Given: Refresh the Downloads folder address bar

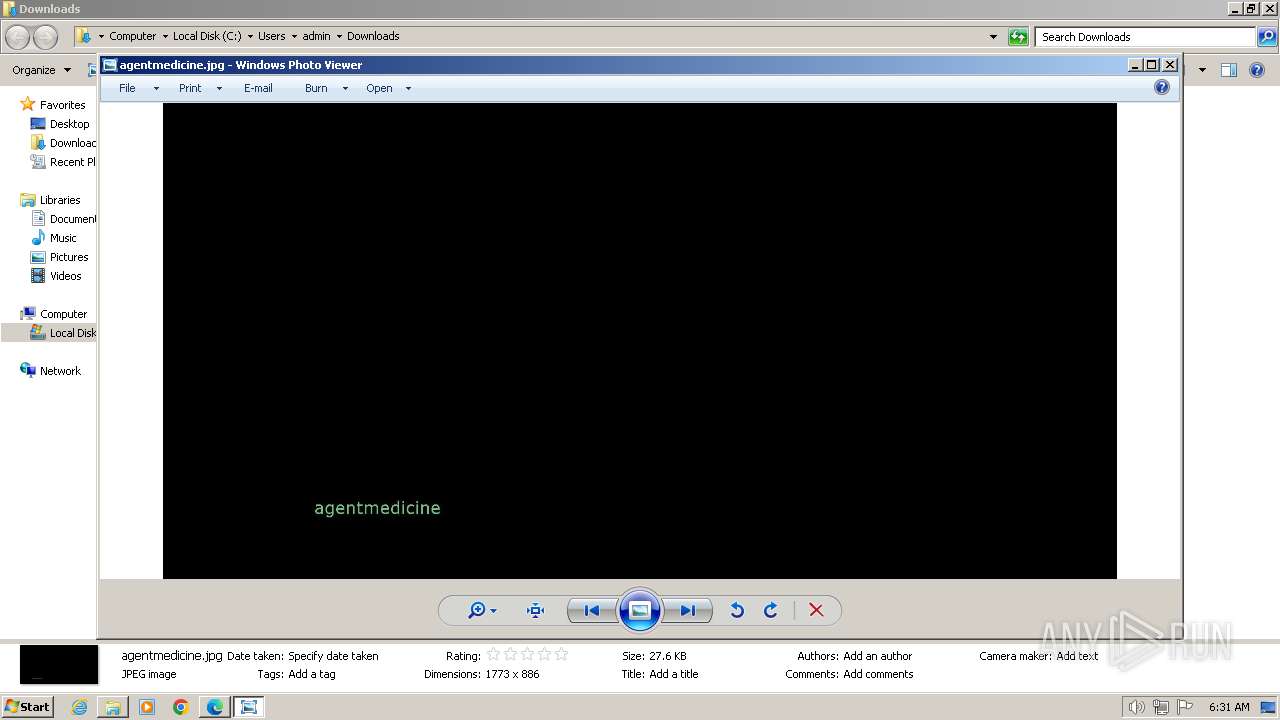Looking at the screenshot, I should (1018, 37).
